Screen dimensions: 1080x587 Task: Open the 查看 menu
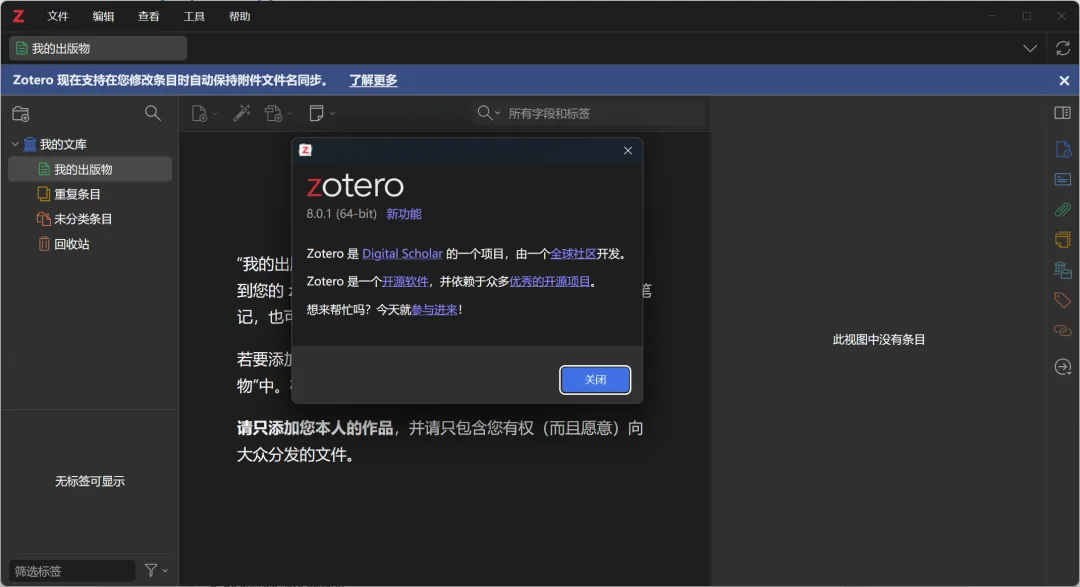pos(149,16)
